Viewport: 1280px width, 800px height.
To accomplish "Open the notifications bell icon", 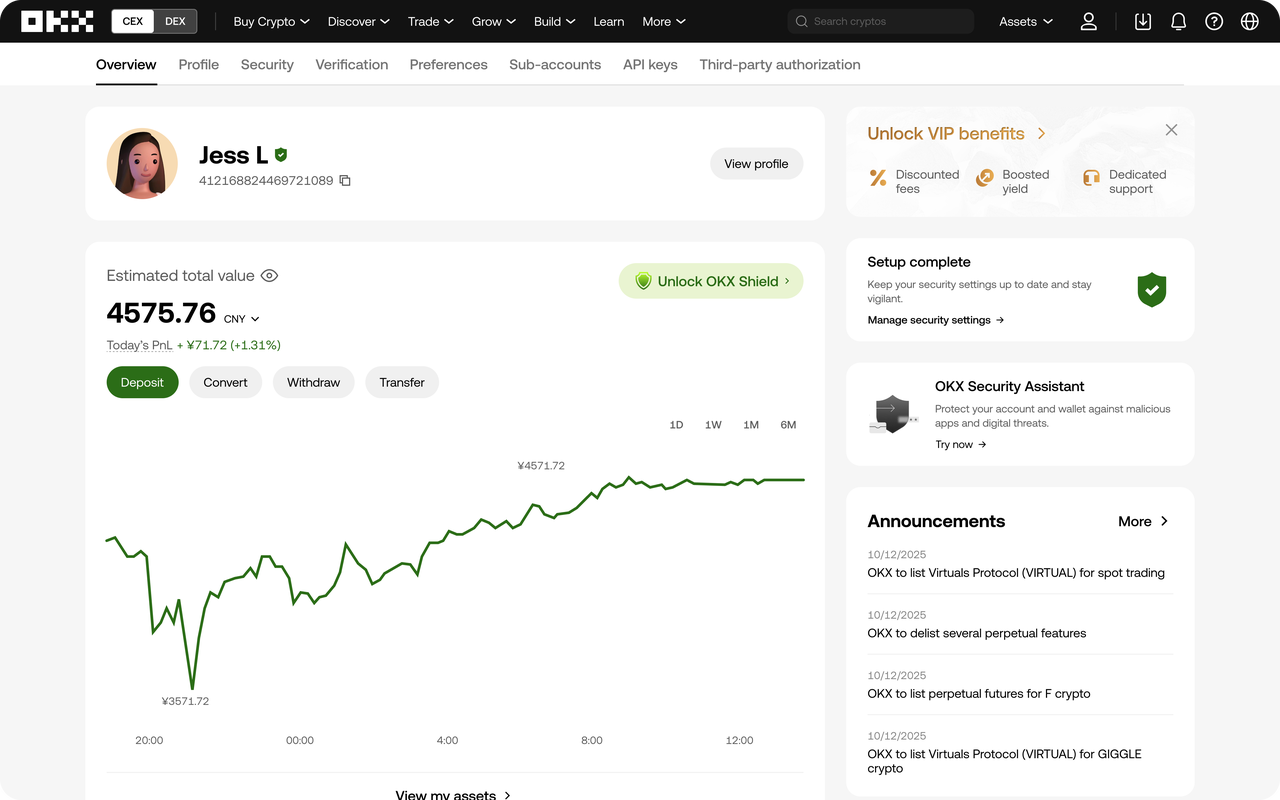I will point(1179,21).
